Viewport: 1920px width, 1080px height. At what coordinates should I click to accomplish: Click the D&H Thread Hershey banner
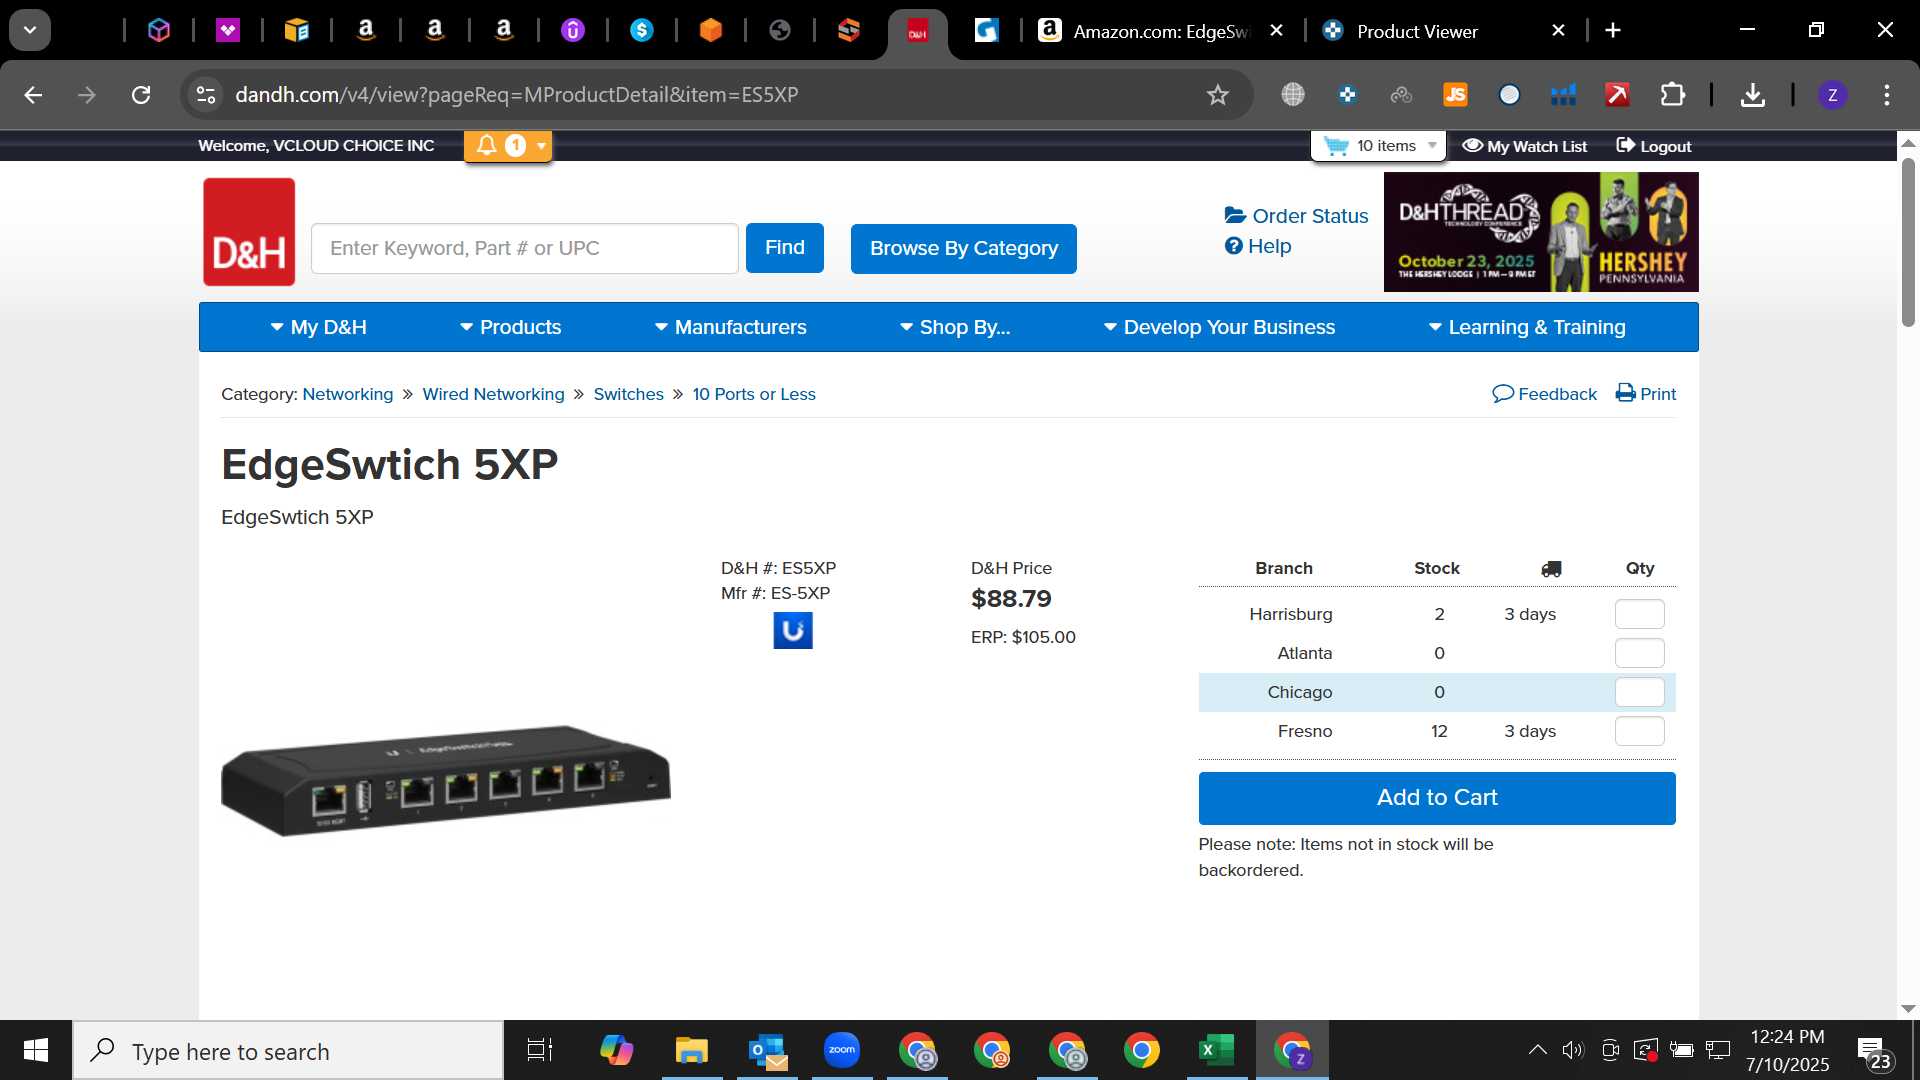pos(1541,232)
